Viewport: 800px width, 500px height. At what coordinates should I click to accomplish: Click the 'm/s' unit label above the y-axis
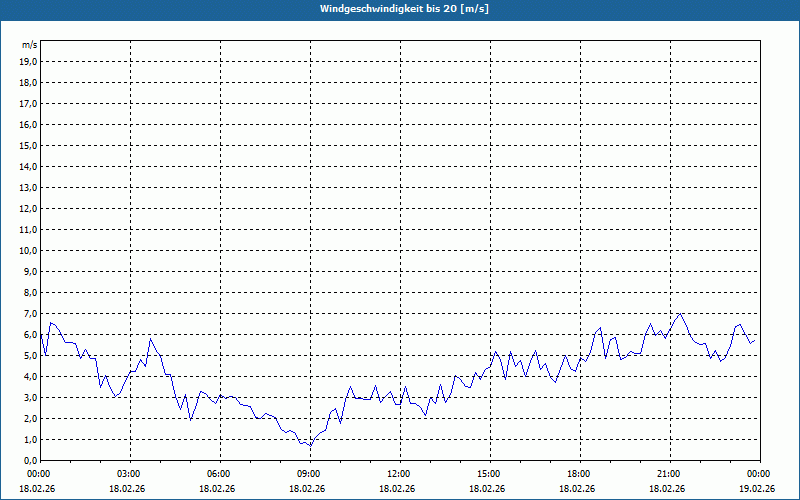coord(30,46)
